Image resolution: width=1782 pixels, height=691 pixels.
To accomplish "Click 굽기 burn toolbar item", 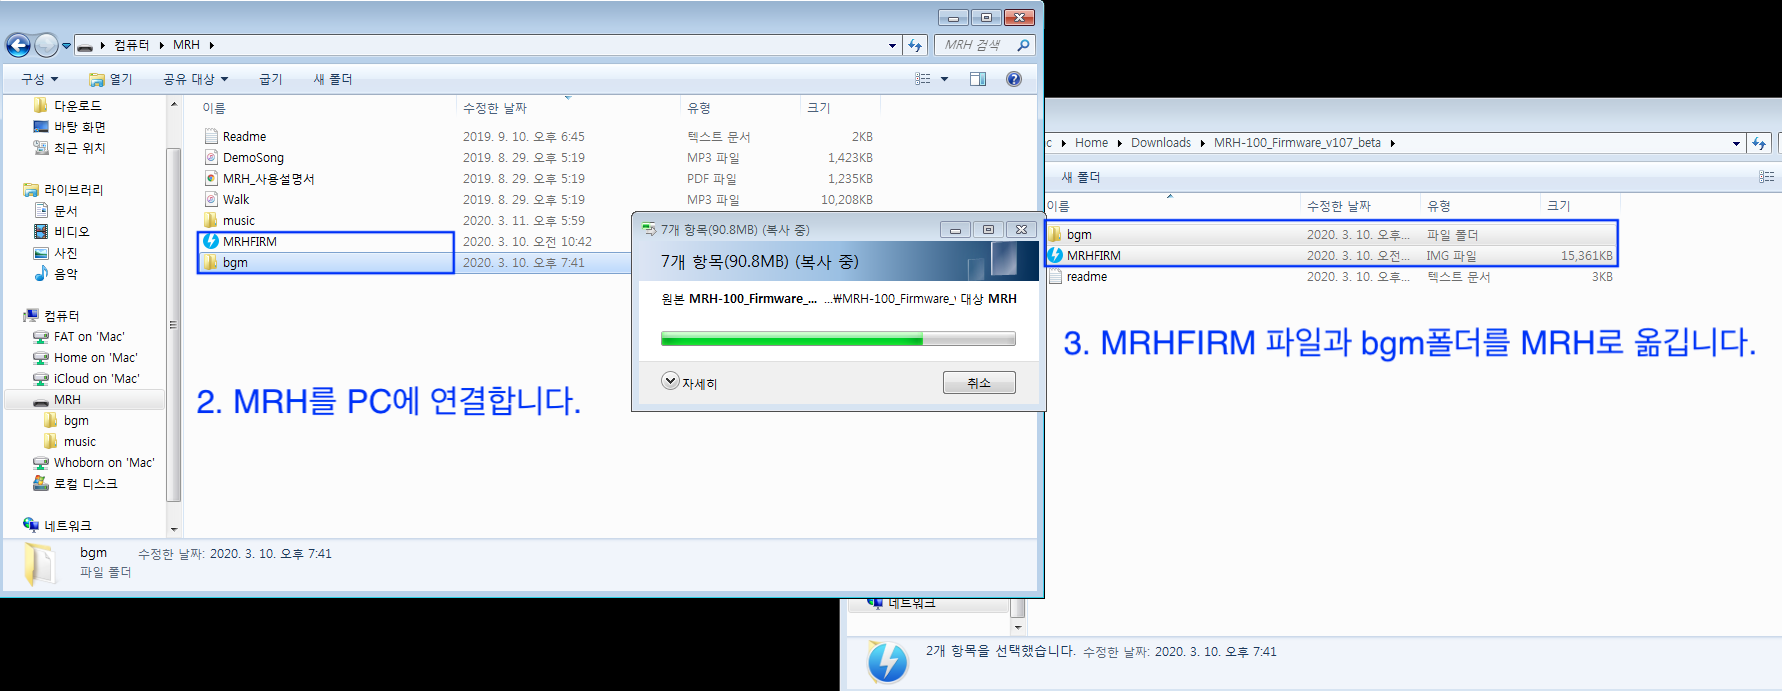I will pos(271,79).
